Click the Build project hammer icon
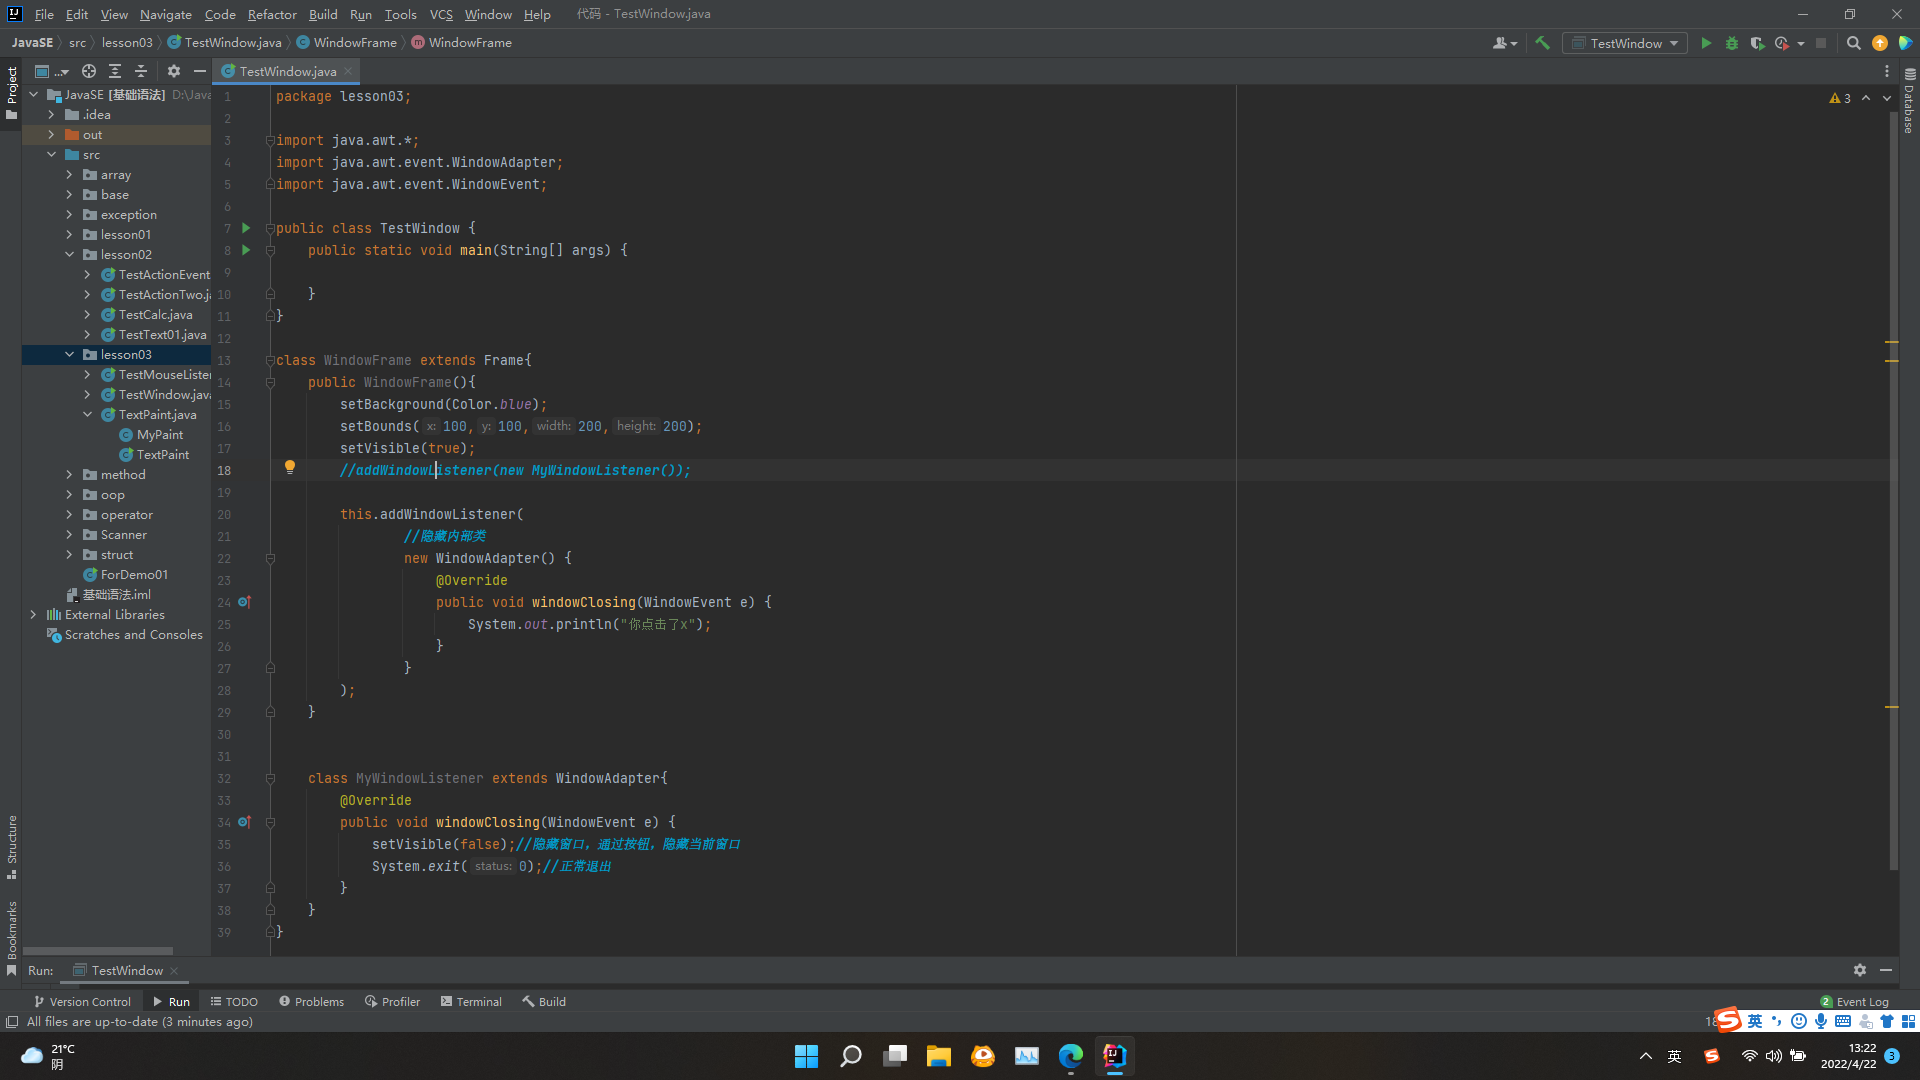Screen dimensions: 1920x1080 tap(1542, 43)
